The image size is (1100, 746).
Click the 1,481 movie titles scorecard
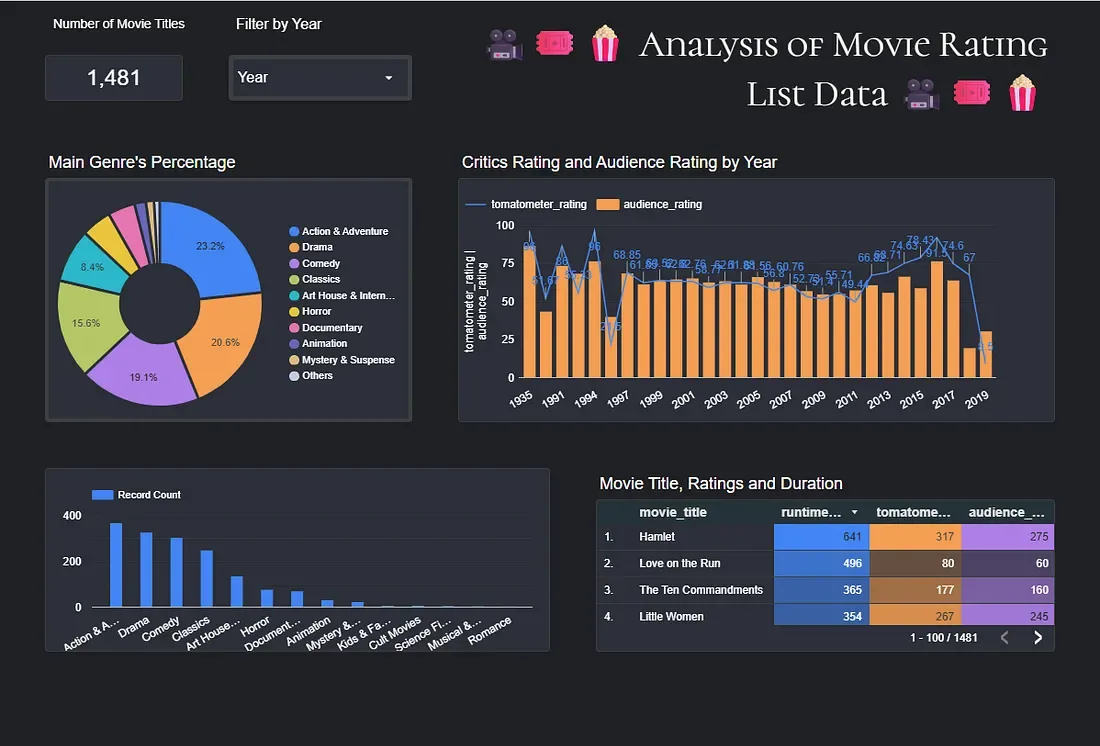[114, 78]
